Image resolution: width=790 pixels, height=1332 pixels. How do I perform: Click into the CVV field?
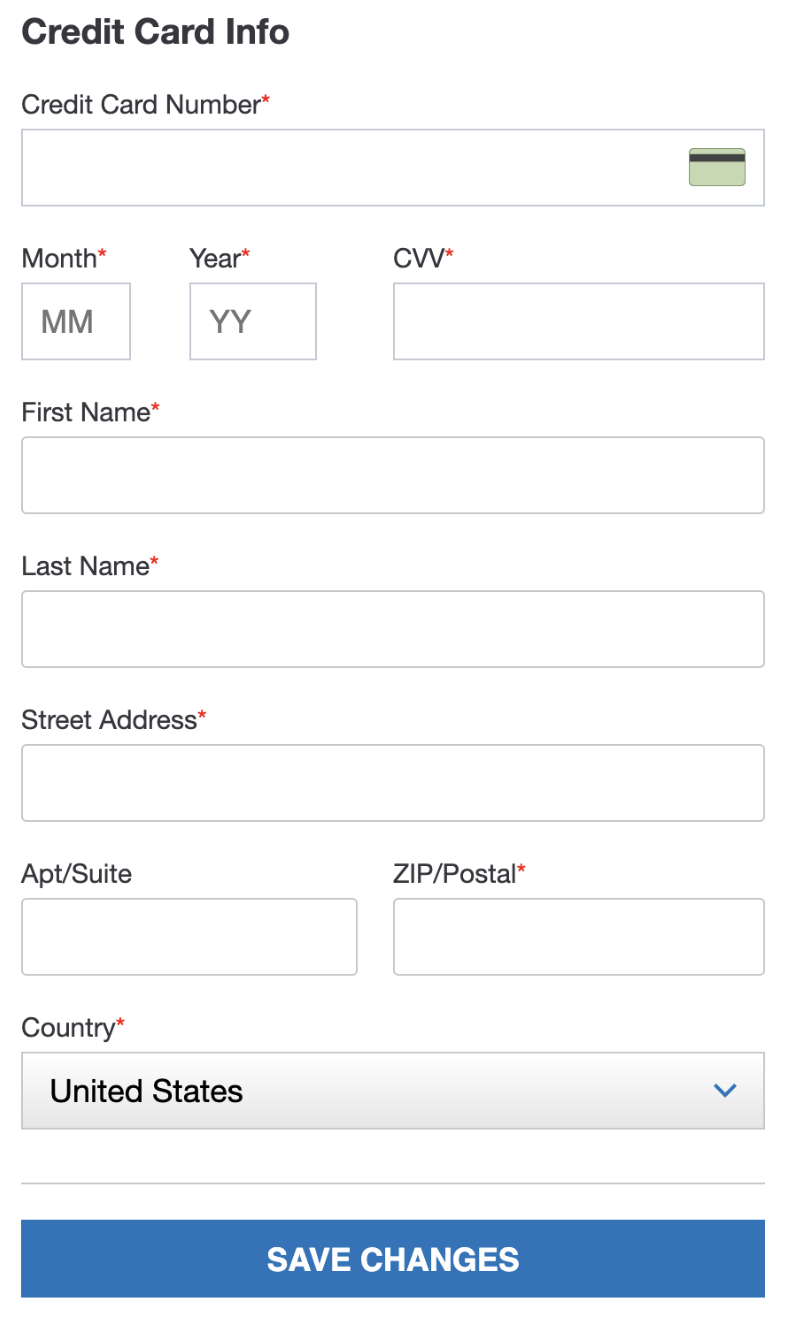[579, 321]
